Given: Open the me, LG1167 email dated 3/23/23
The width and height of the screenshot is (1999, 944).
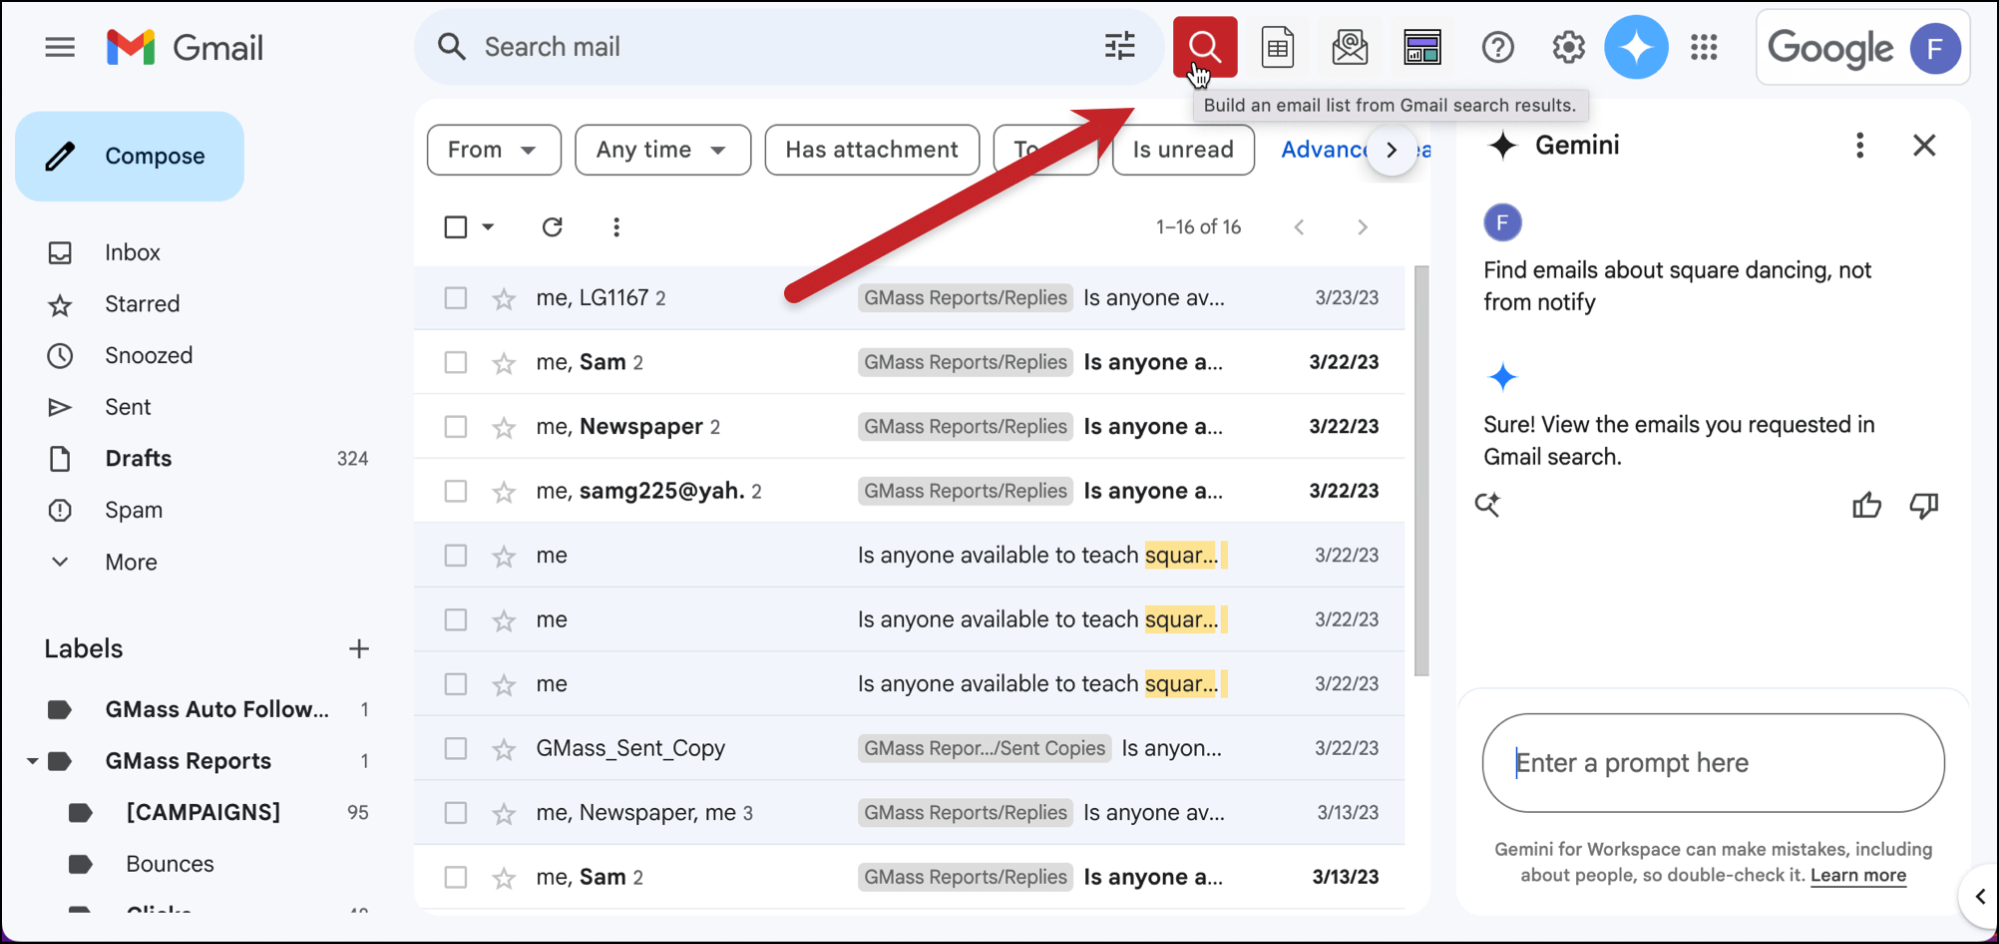Looking at the screenshot, I should pos(910,298).
